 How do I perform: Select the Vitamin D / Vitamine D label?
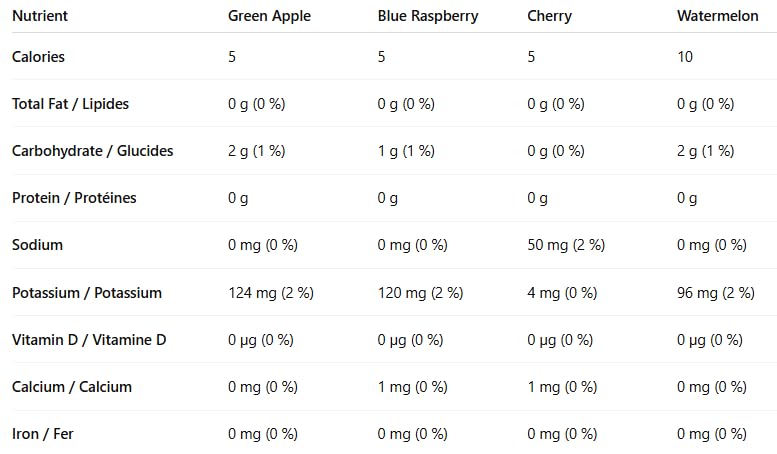(89, 340)
